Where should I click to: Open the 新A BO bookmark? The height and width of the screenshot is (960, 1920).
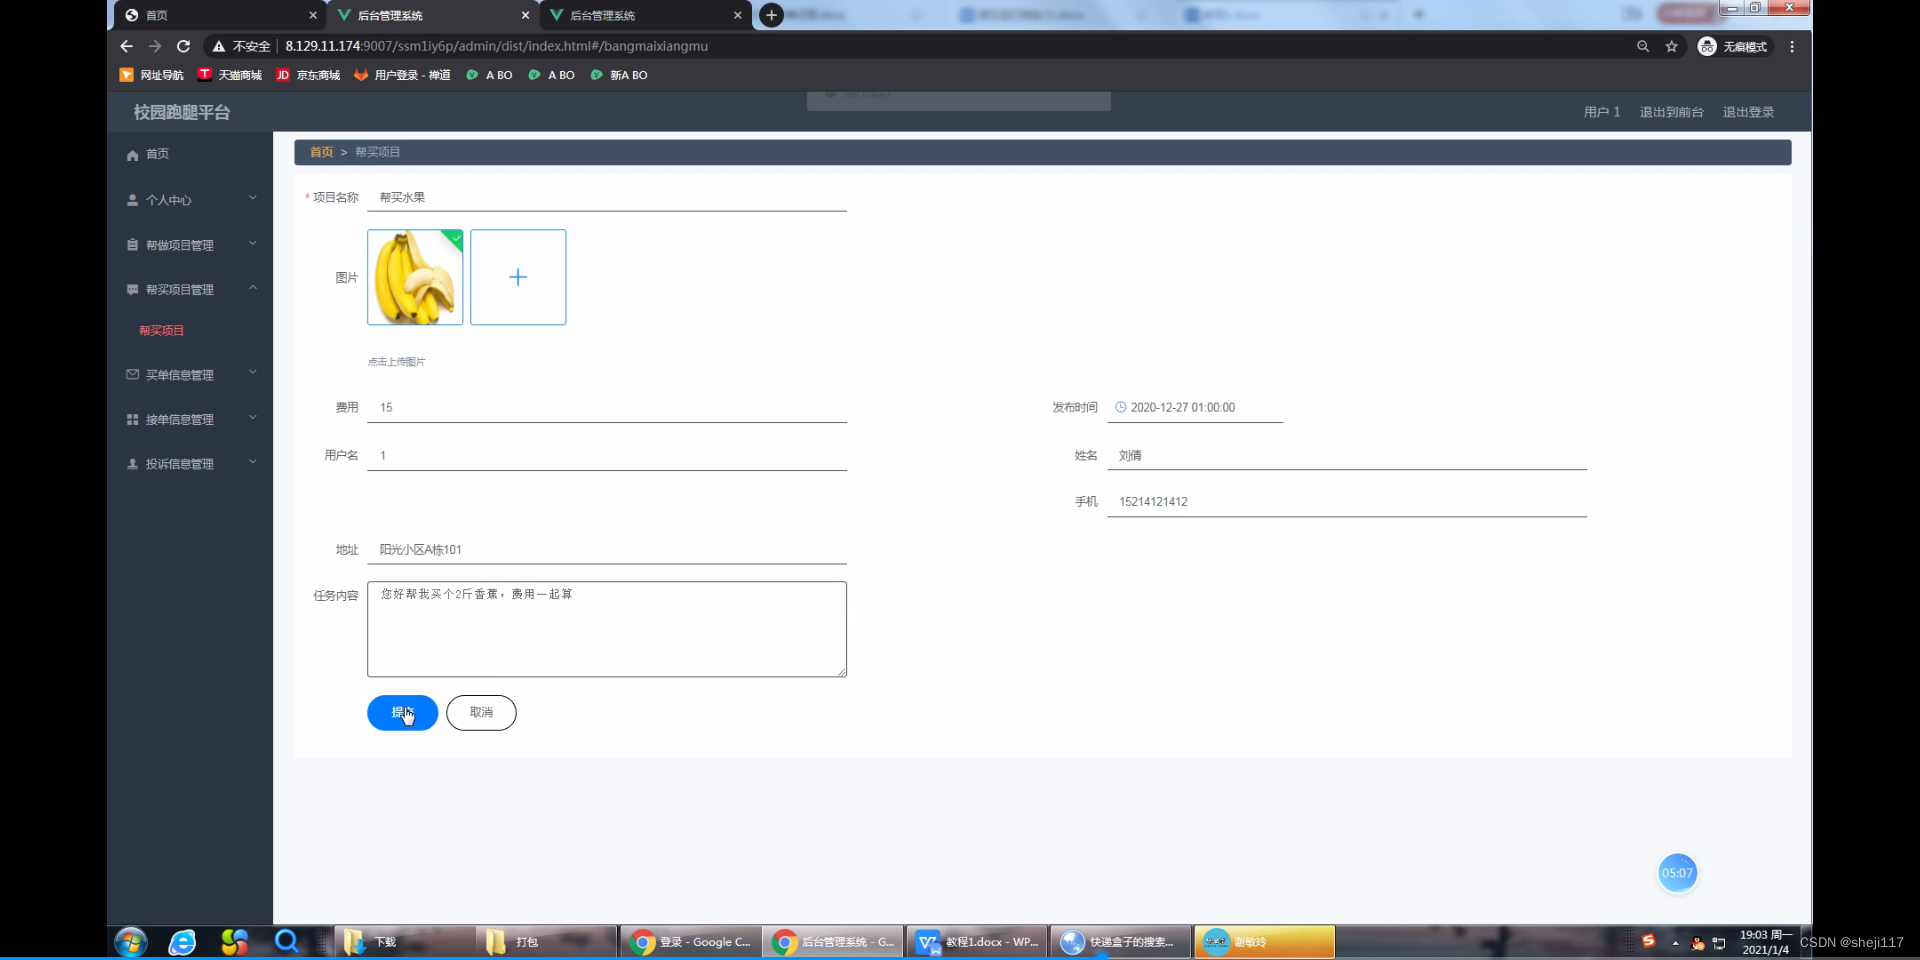(x=619, y=75)
